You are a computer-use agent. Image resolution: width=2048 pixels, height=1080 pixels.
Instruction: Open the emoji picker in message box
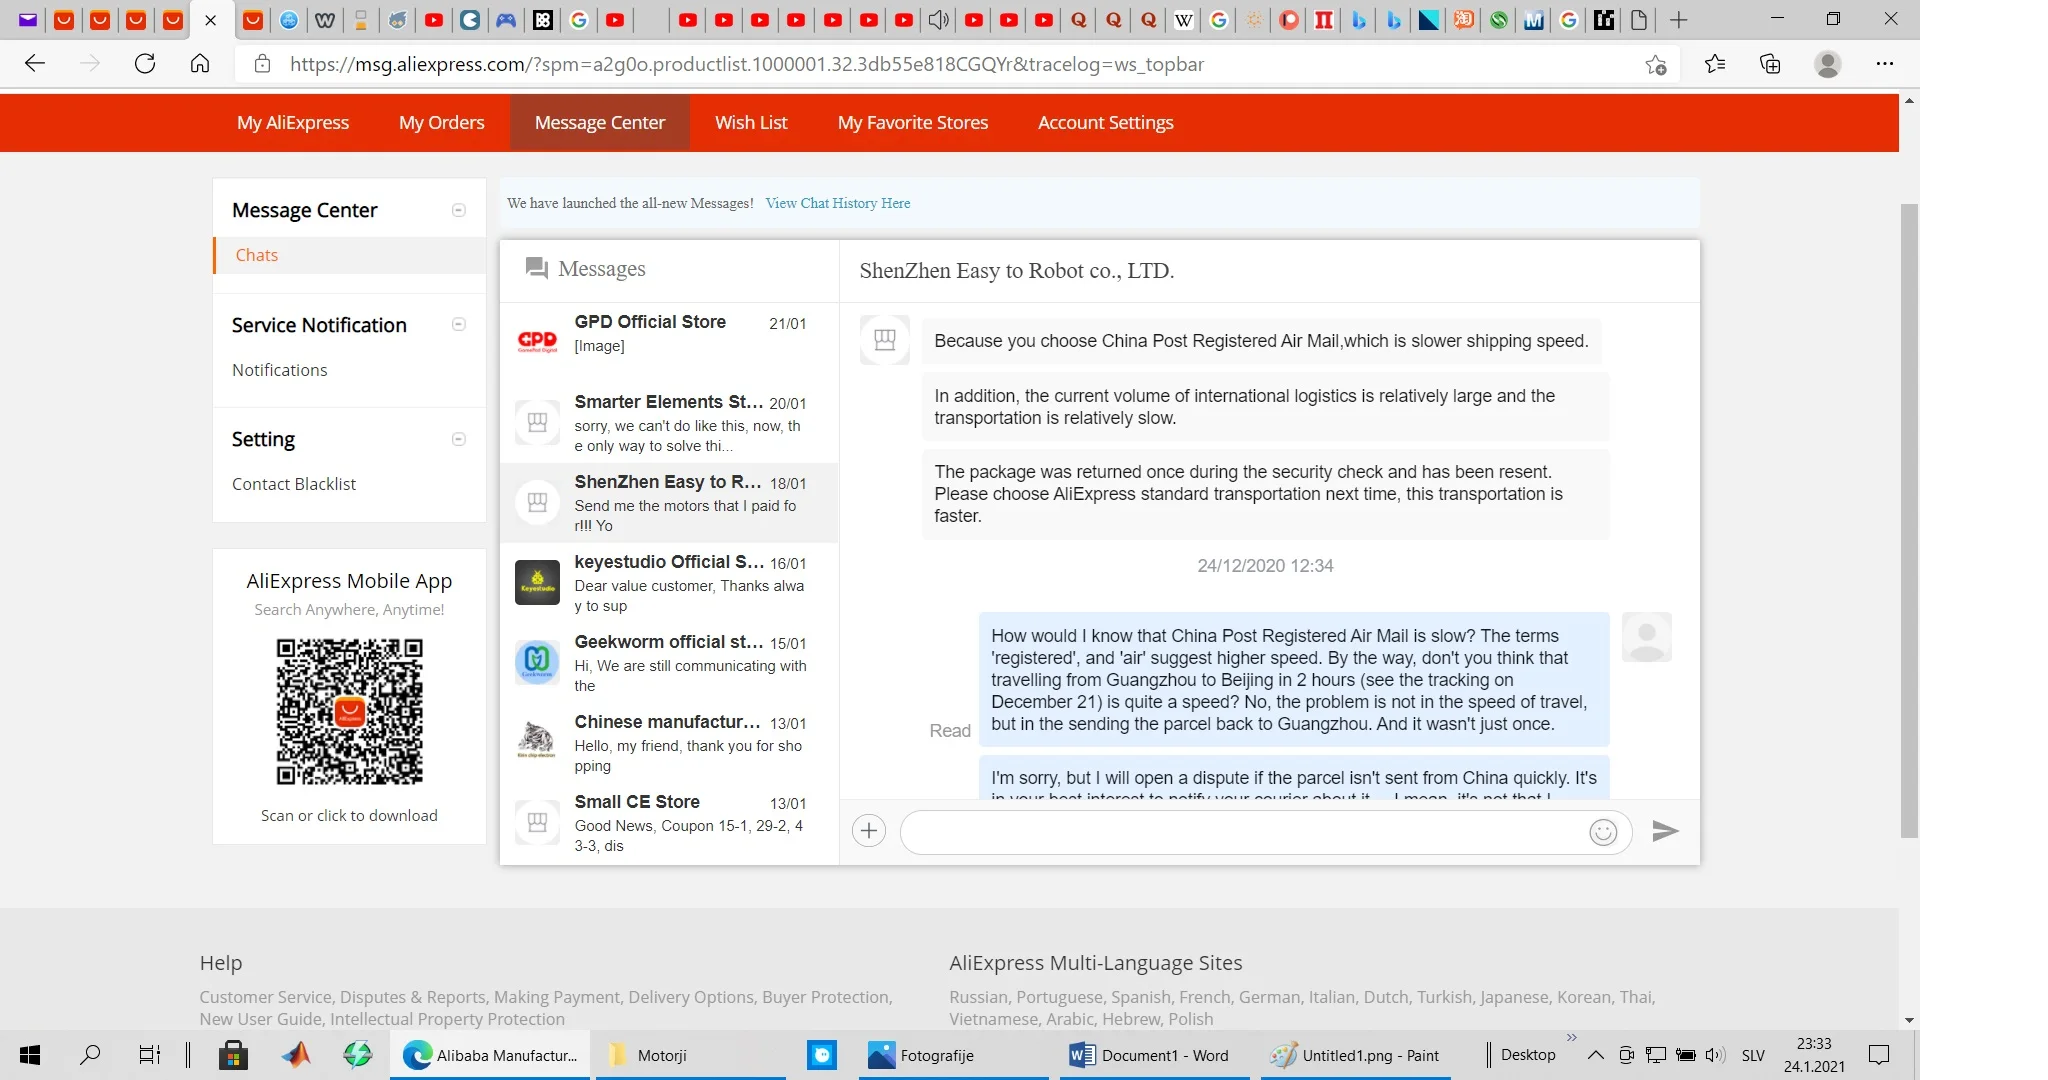tap(1603, 832)
